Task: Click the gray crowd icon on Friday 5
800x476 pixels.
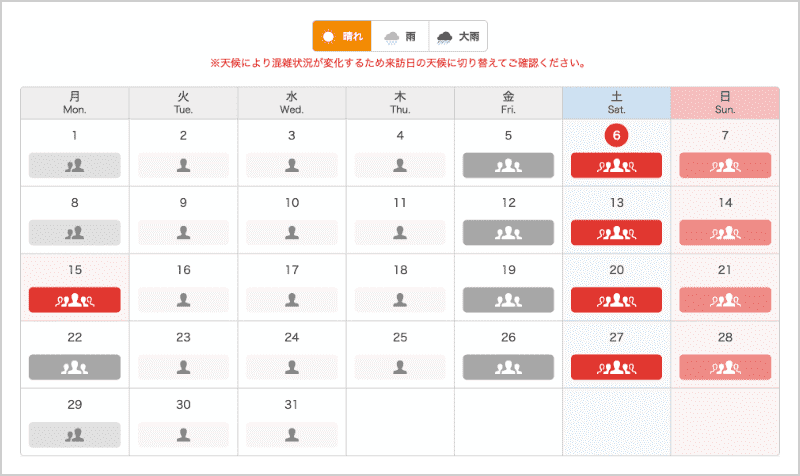Action: pos(508,166)
